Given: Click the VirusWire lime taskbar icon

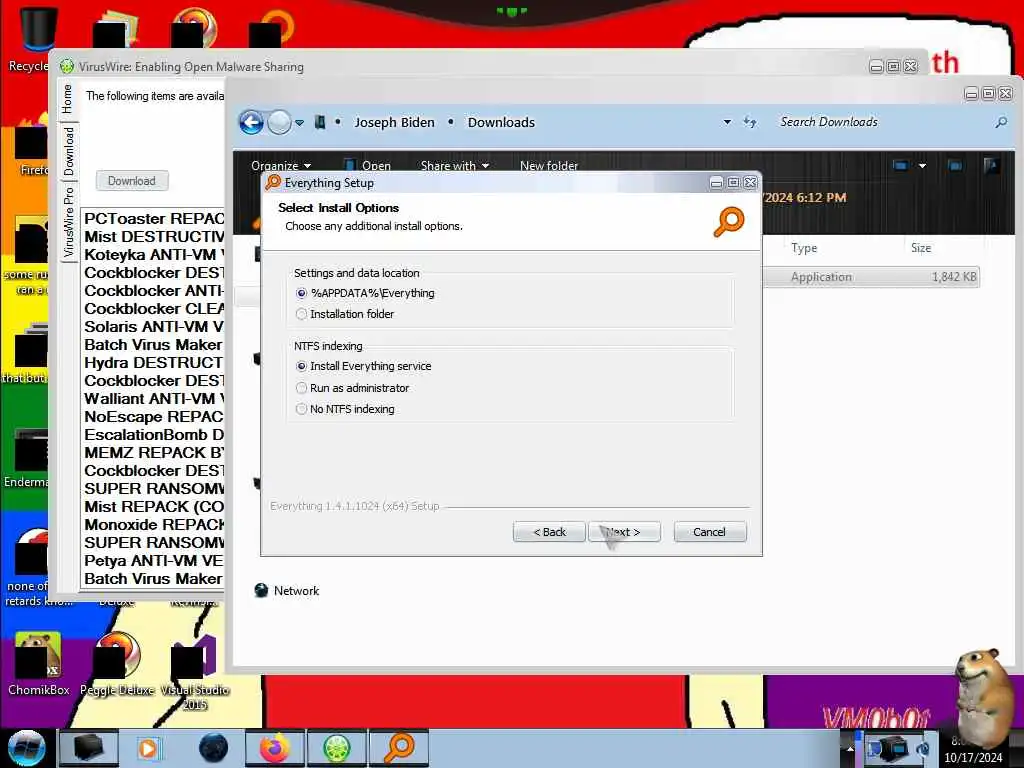Looking at the screenshot, I should (336, 748).
